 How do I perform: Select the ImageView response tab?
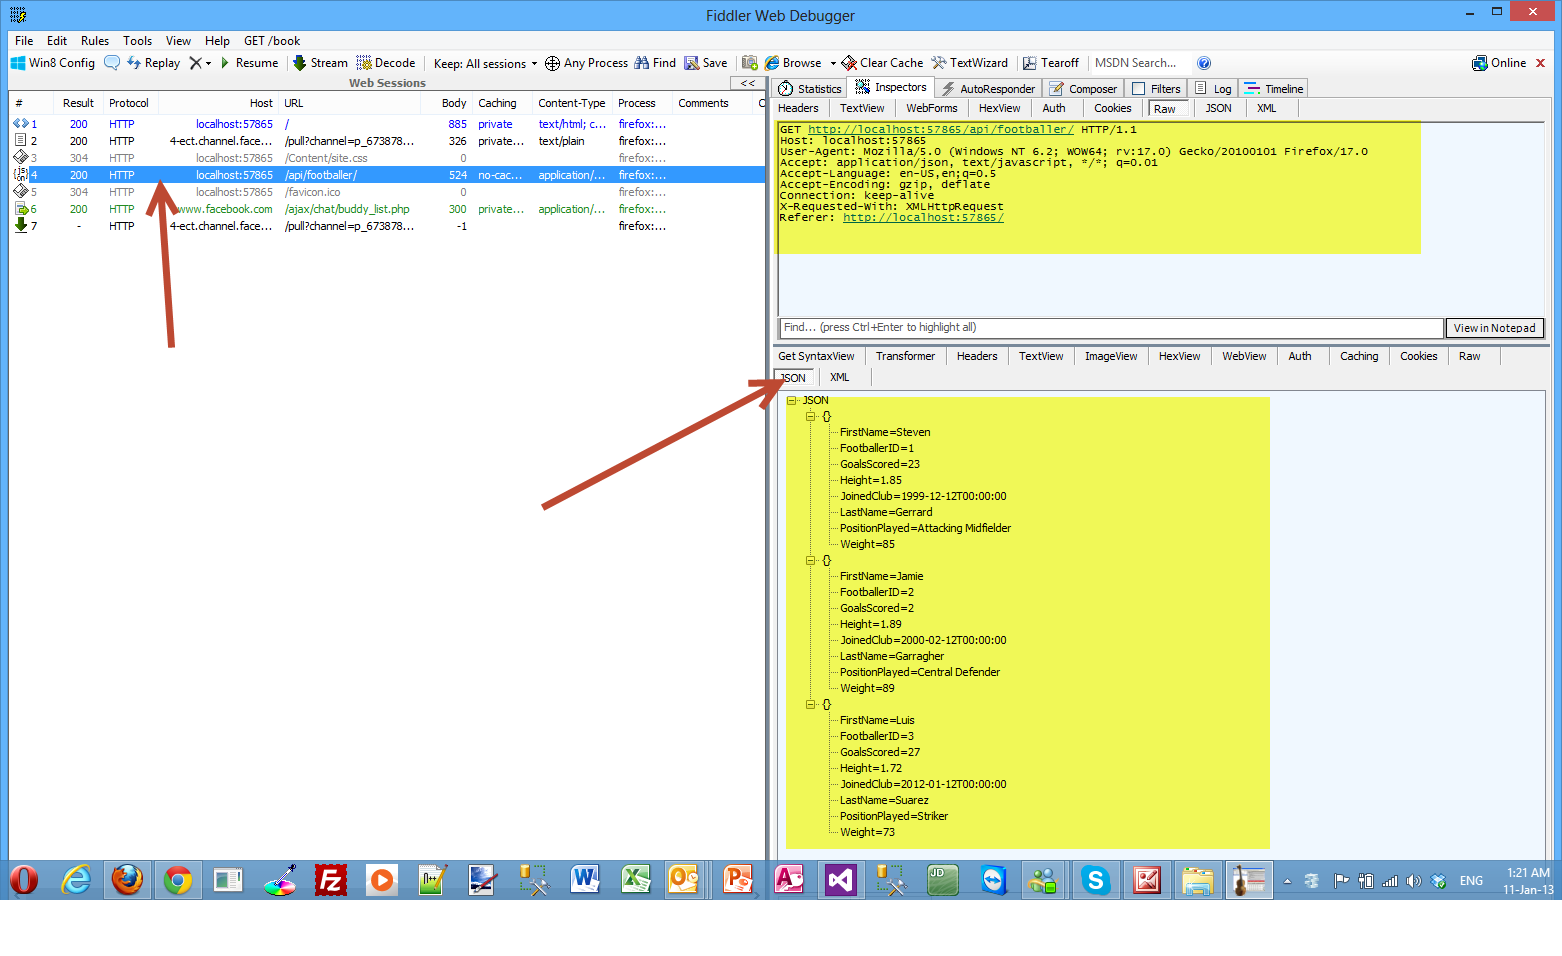point(1111,356)
